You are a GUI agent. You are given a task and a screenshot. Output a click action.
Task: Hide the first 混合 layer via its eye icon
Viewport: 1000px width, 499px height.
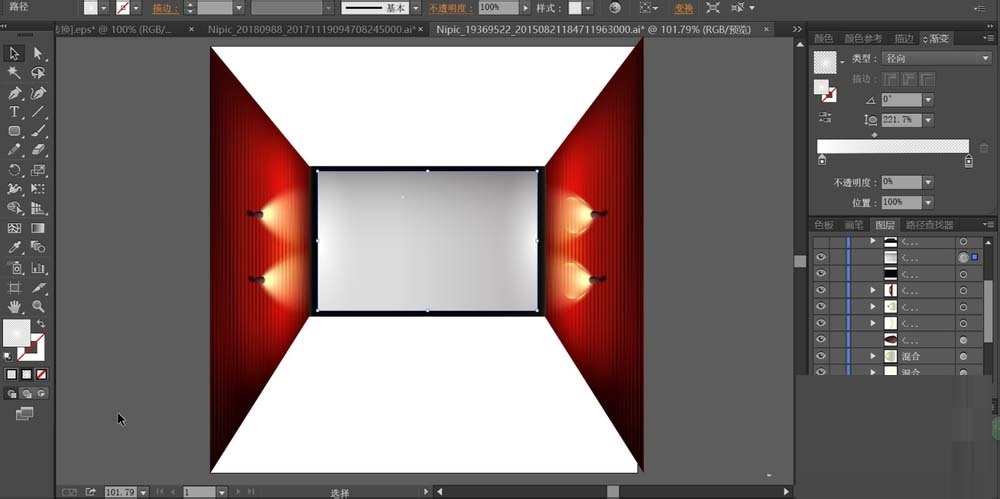821,356
